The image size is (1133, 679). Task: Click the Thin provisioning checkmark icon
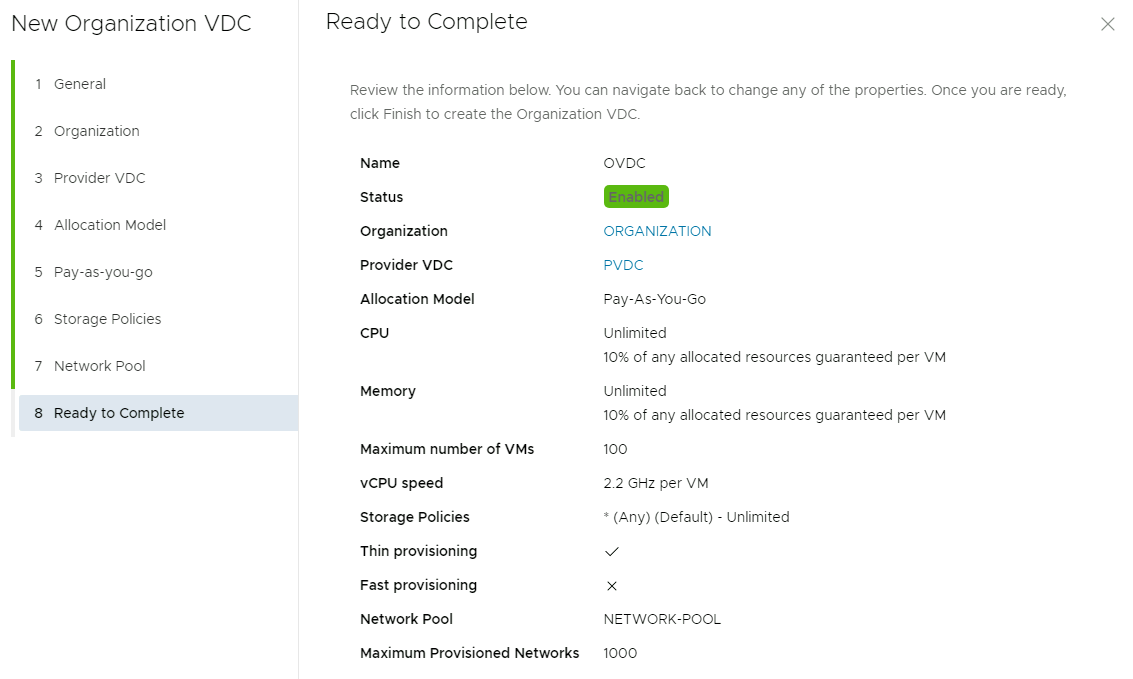coord(612,551)
